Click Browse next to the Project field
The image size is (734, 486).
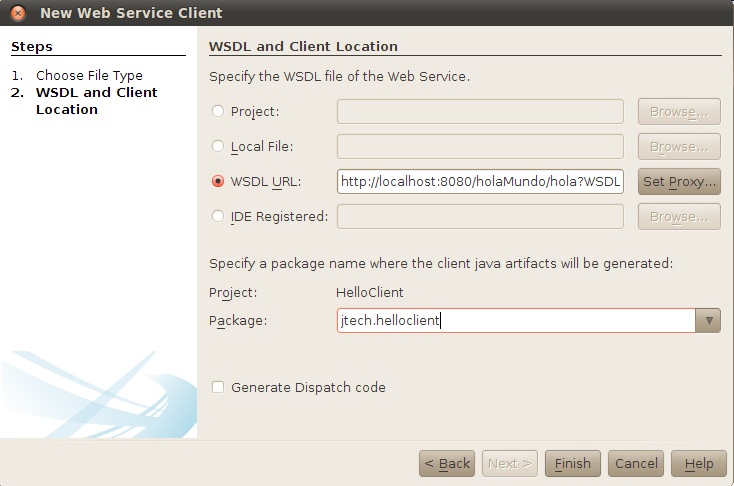coord(679,112)
